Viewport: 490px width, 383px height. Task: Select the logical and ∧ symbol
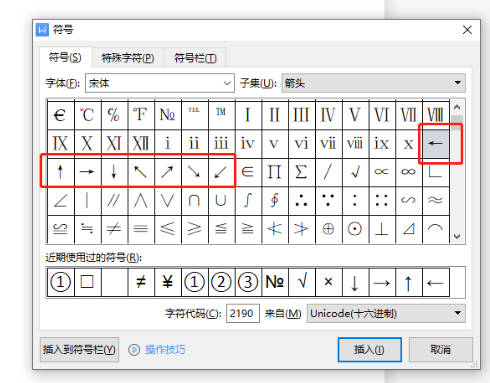click(x=141, y=201)
